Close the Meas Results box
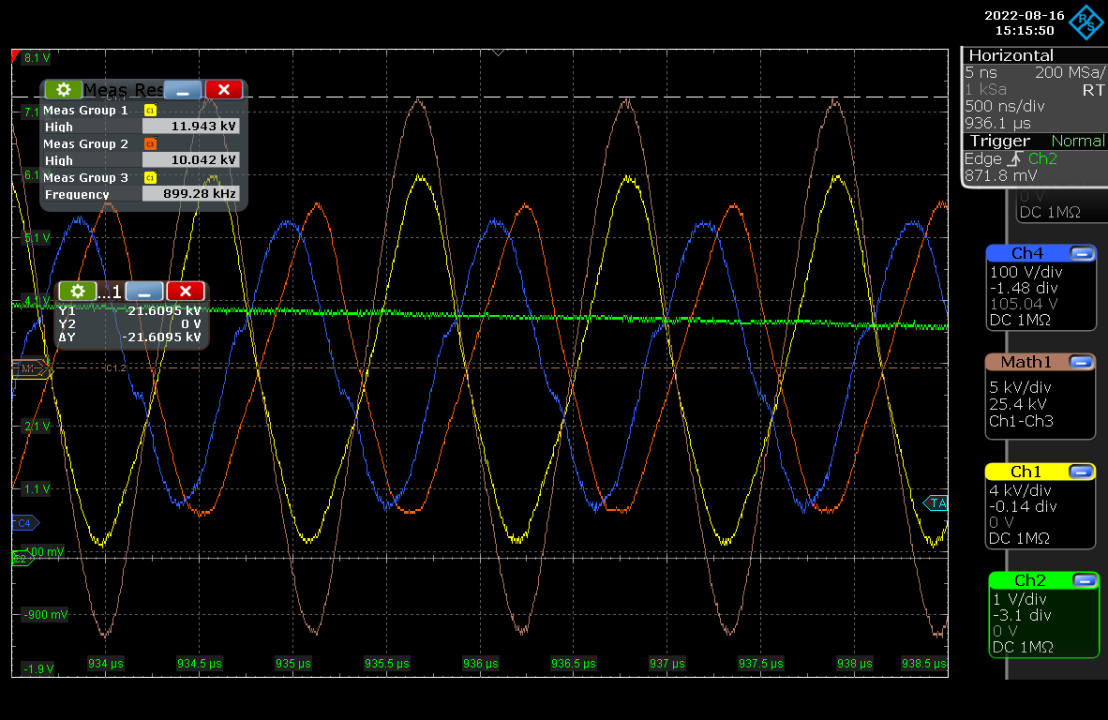1108x720 pixels. (x=224, y=90)
